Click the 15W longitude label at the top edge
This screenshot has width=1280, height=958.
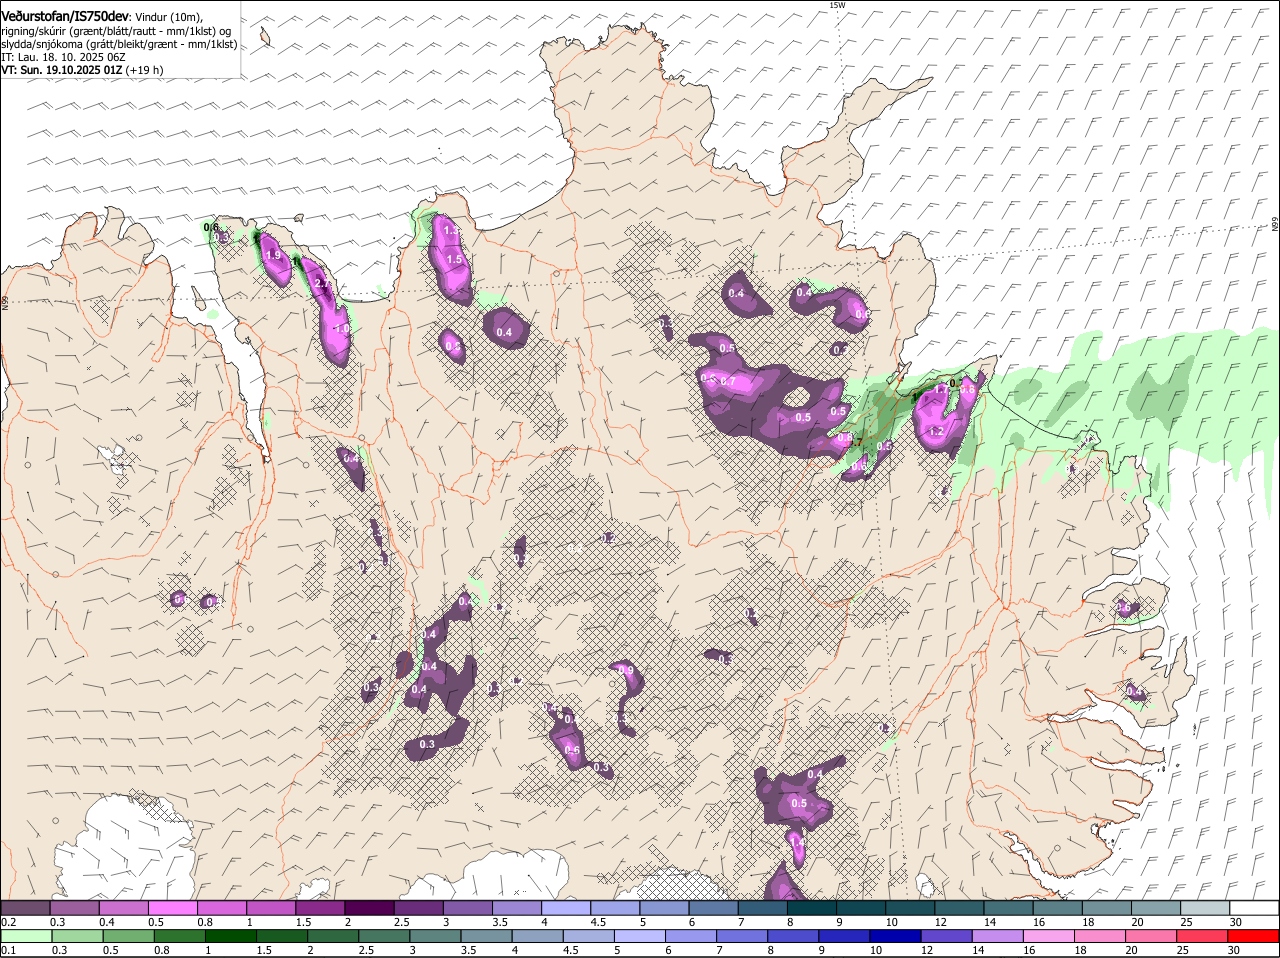[837, 5]
